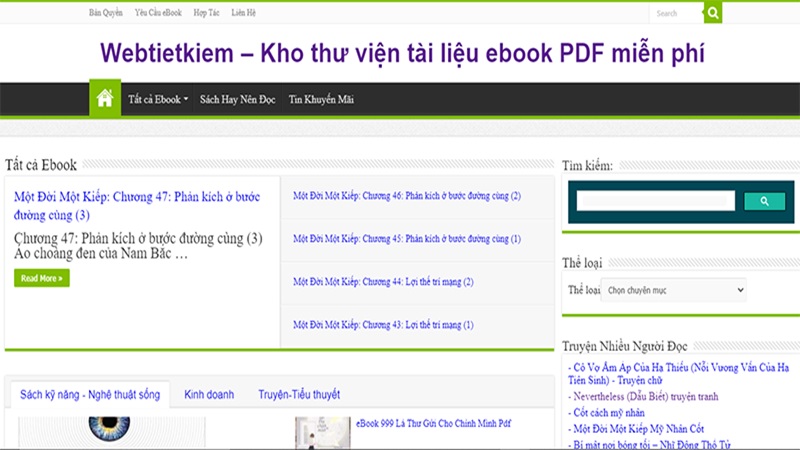Open the Sách Hay Nên Đọc menu

237,99
